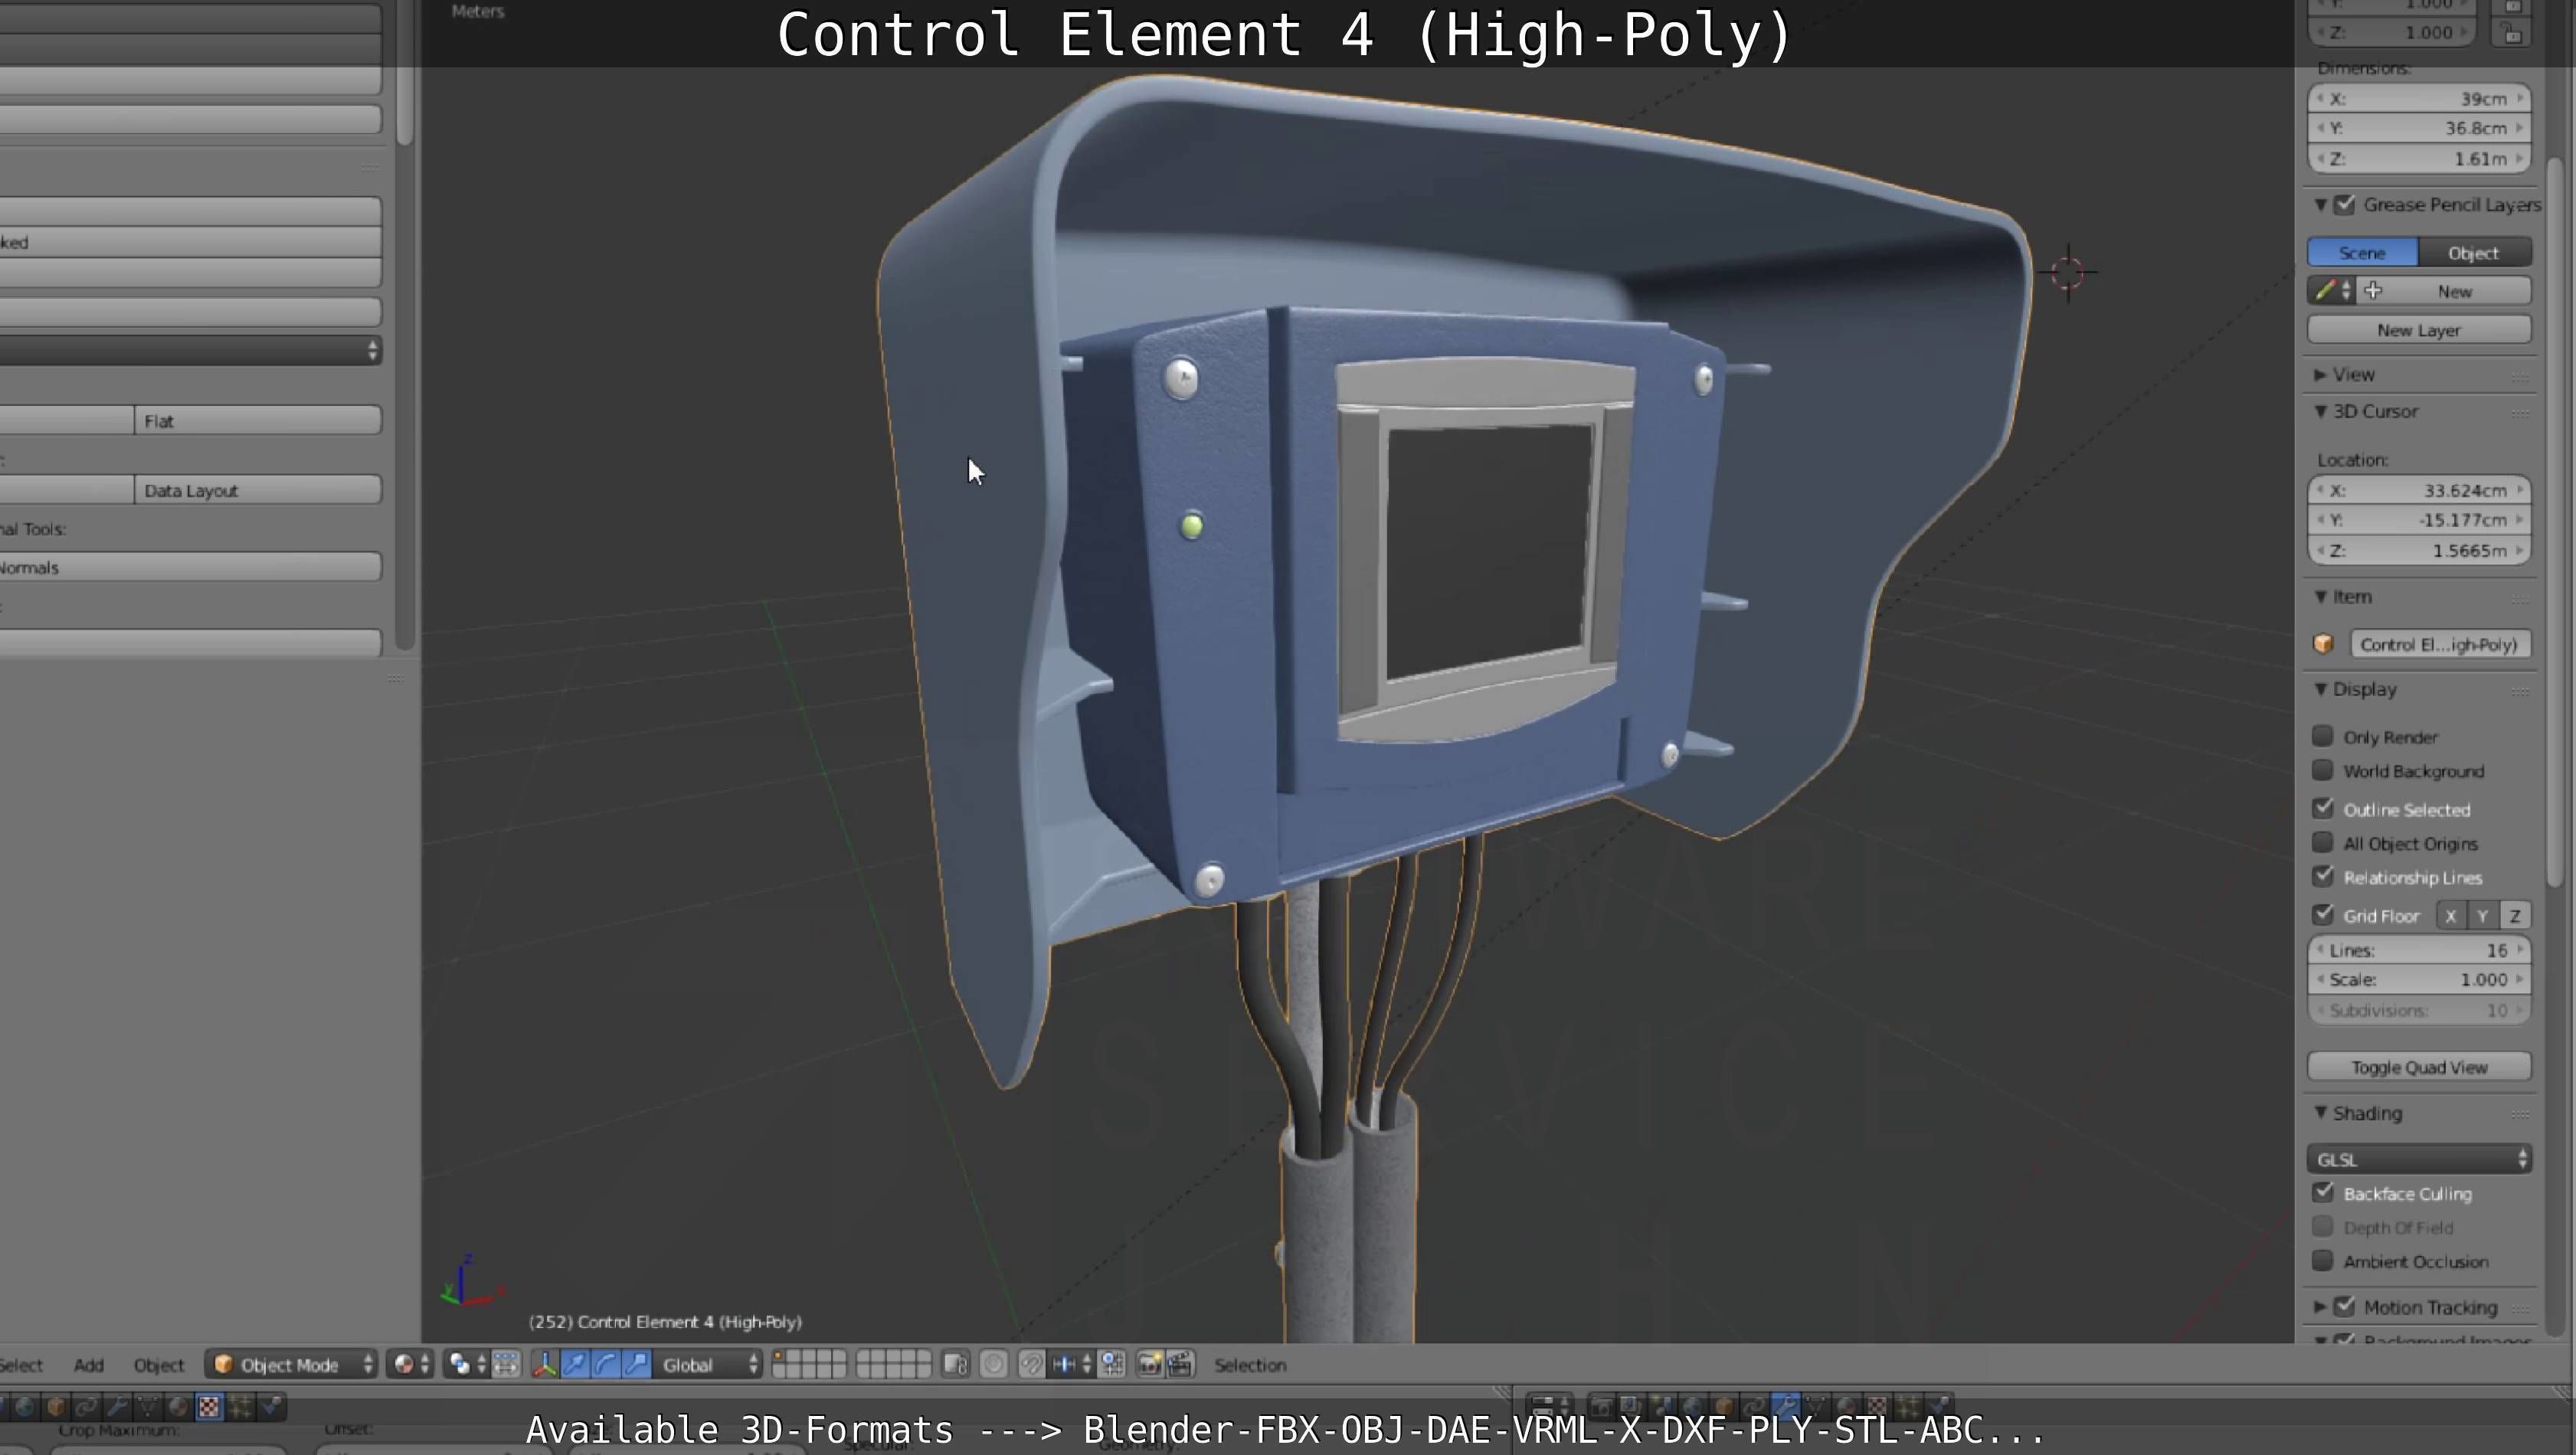
Task: Open the snap element type selector
Action: [1072, 1364]
